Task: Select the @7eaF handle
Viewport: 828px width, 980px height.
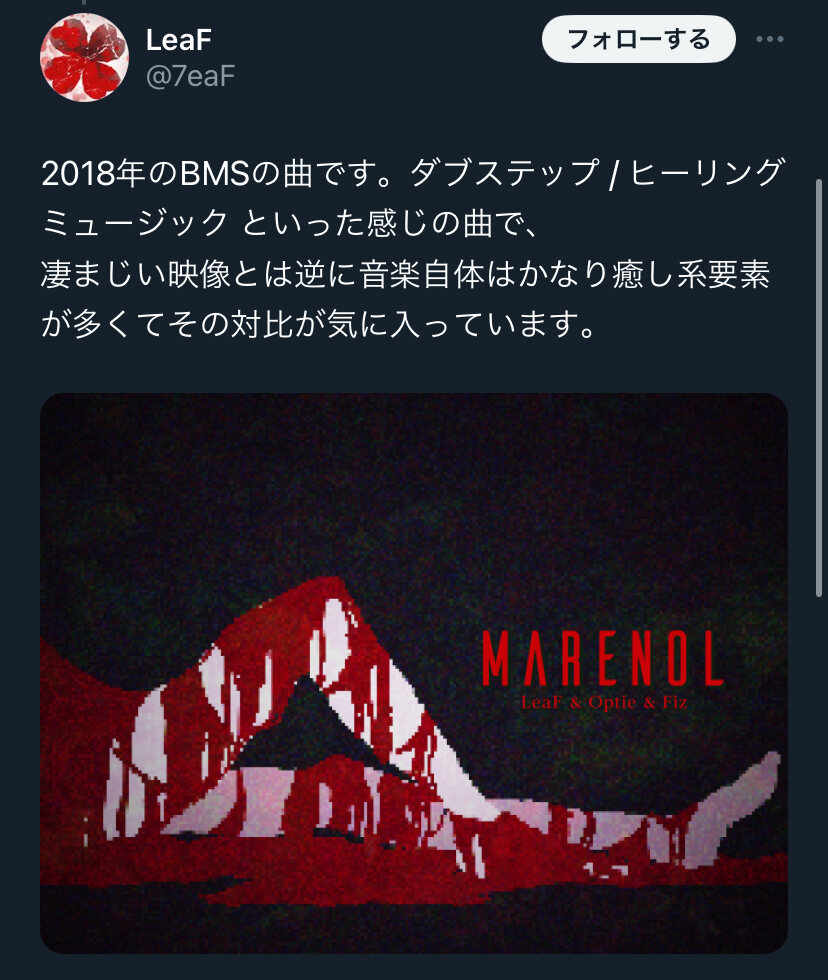Action: pyautogui.click(x=190, y=76)
